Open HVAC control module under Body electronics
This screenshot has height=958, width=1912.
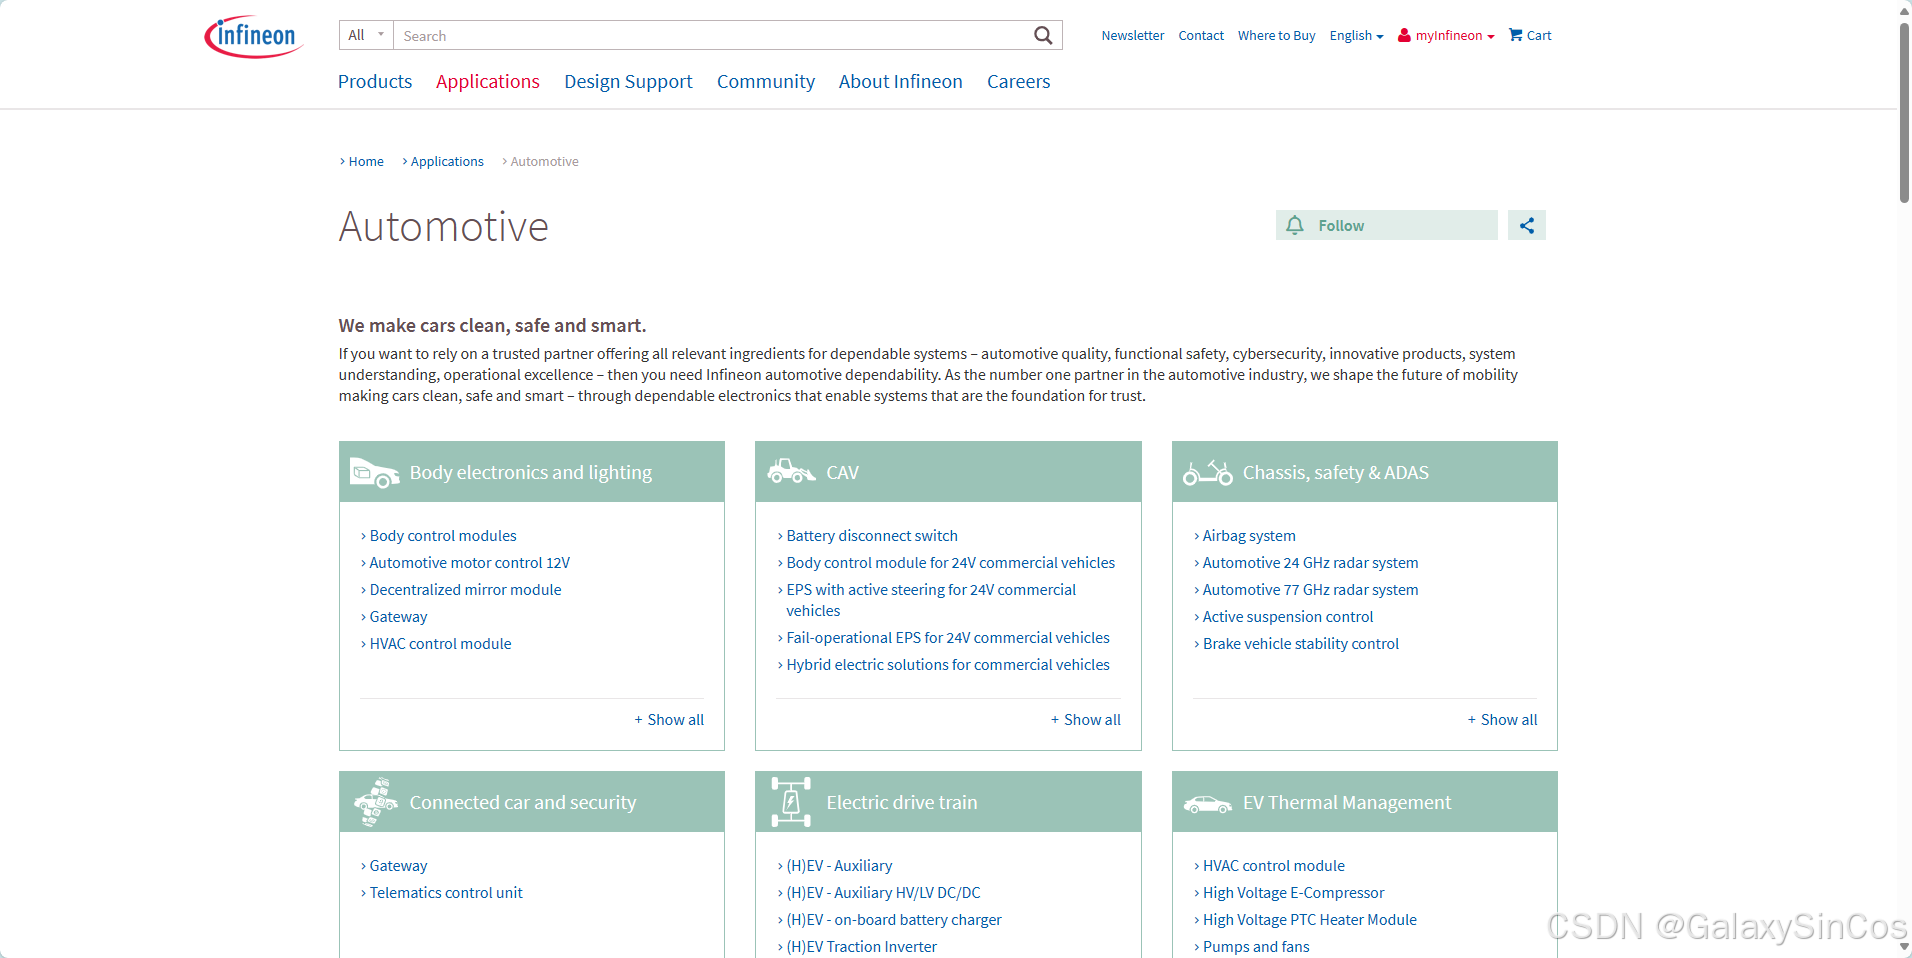pyautogui.click(x=440, y=644)
